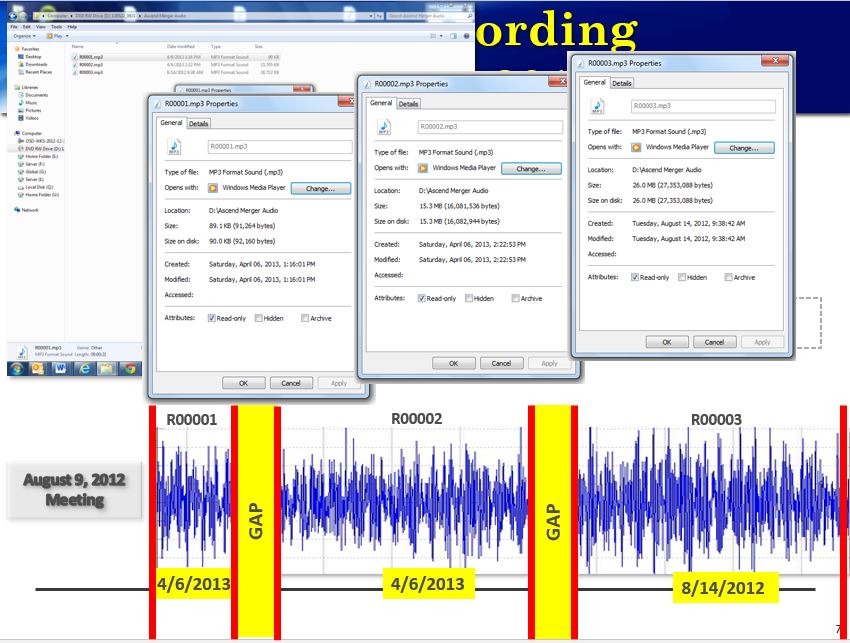
Task: Switch to Details tab in R00003.mp3 Properties
Action: 622,83
